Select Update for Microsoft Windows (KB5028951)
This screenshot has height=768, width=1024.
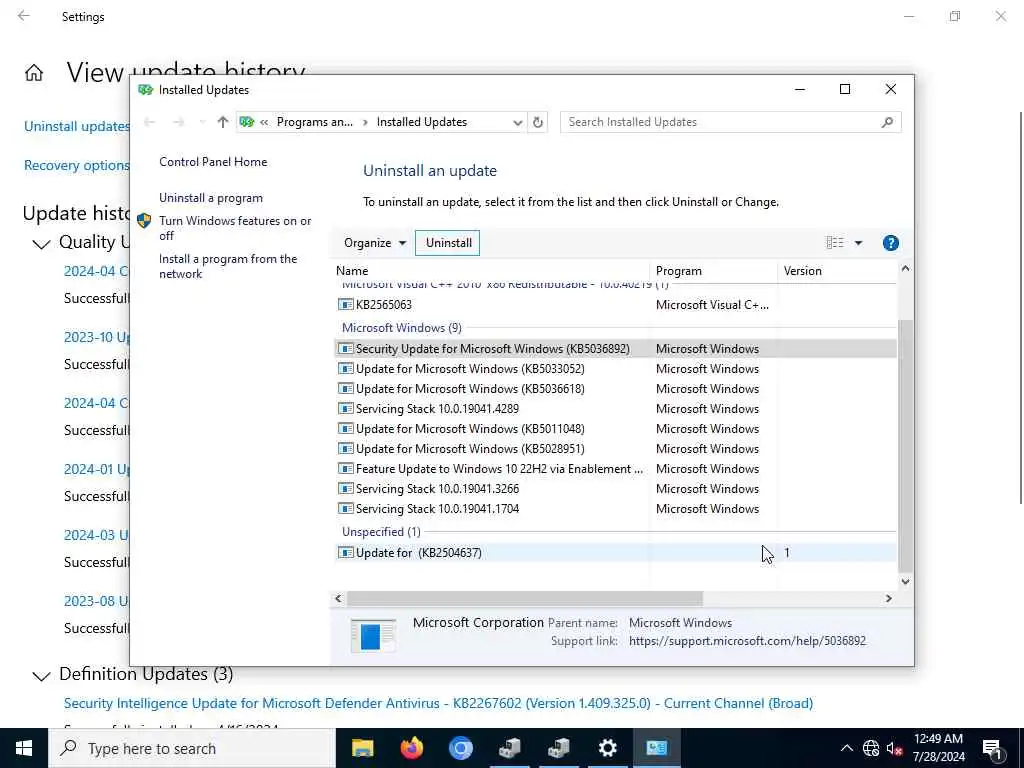point(615,449)
